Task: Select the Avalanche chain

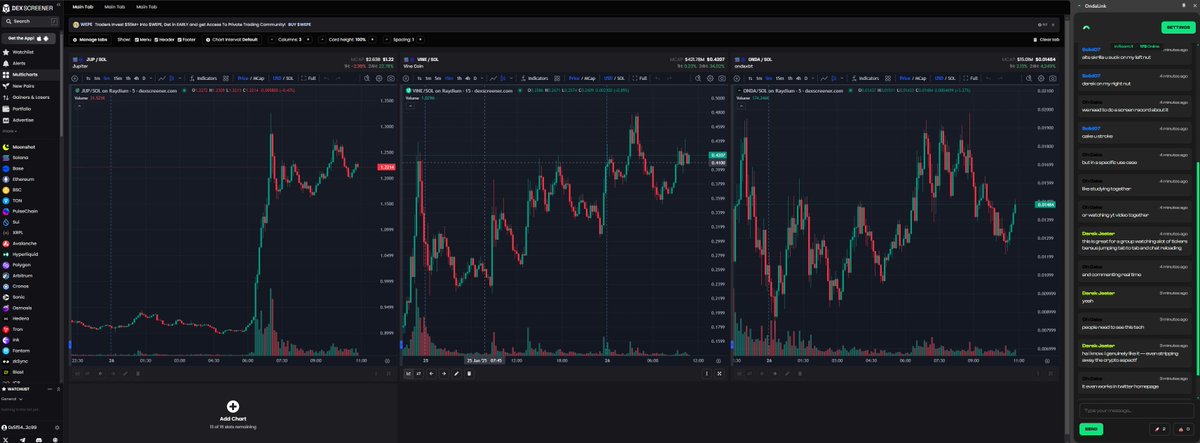Action: (x=28, y=243)
